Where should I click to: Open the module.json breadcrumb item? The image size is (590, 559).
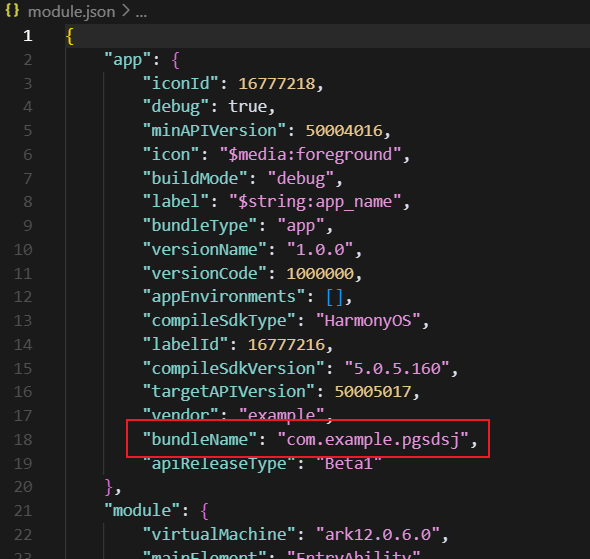(x=71, y=12)
